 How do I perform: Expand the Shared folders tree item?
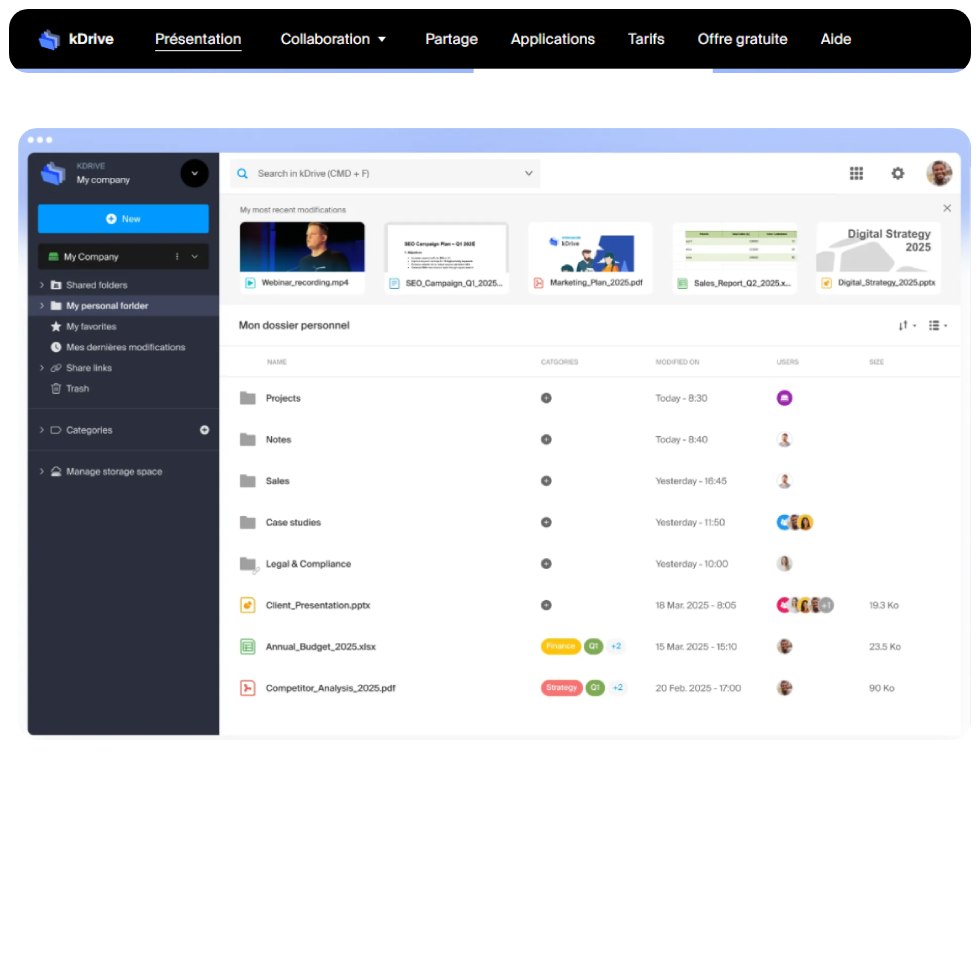[42, 285]
